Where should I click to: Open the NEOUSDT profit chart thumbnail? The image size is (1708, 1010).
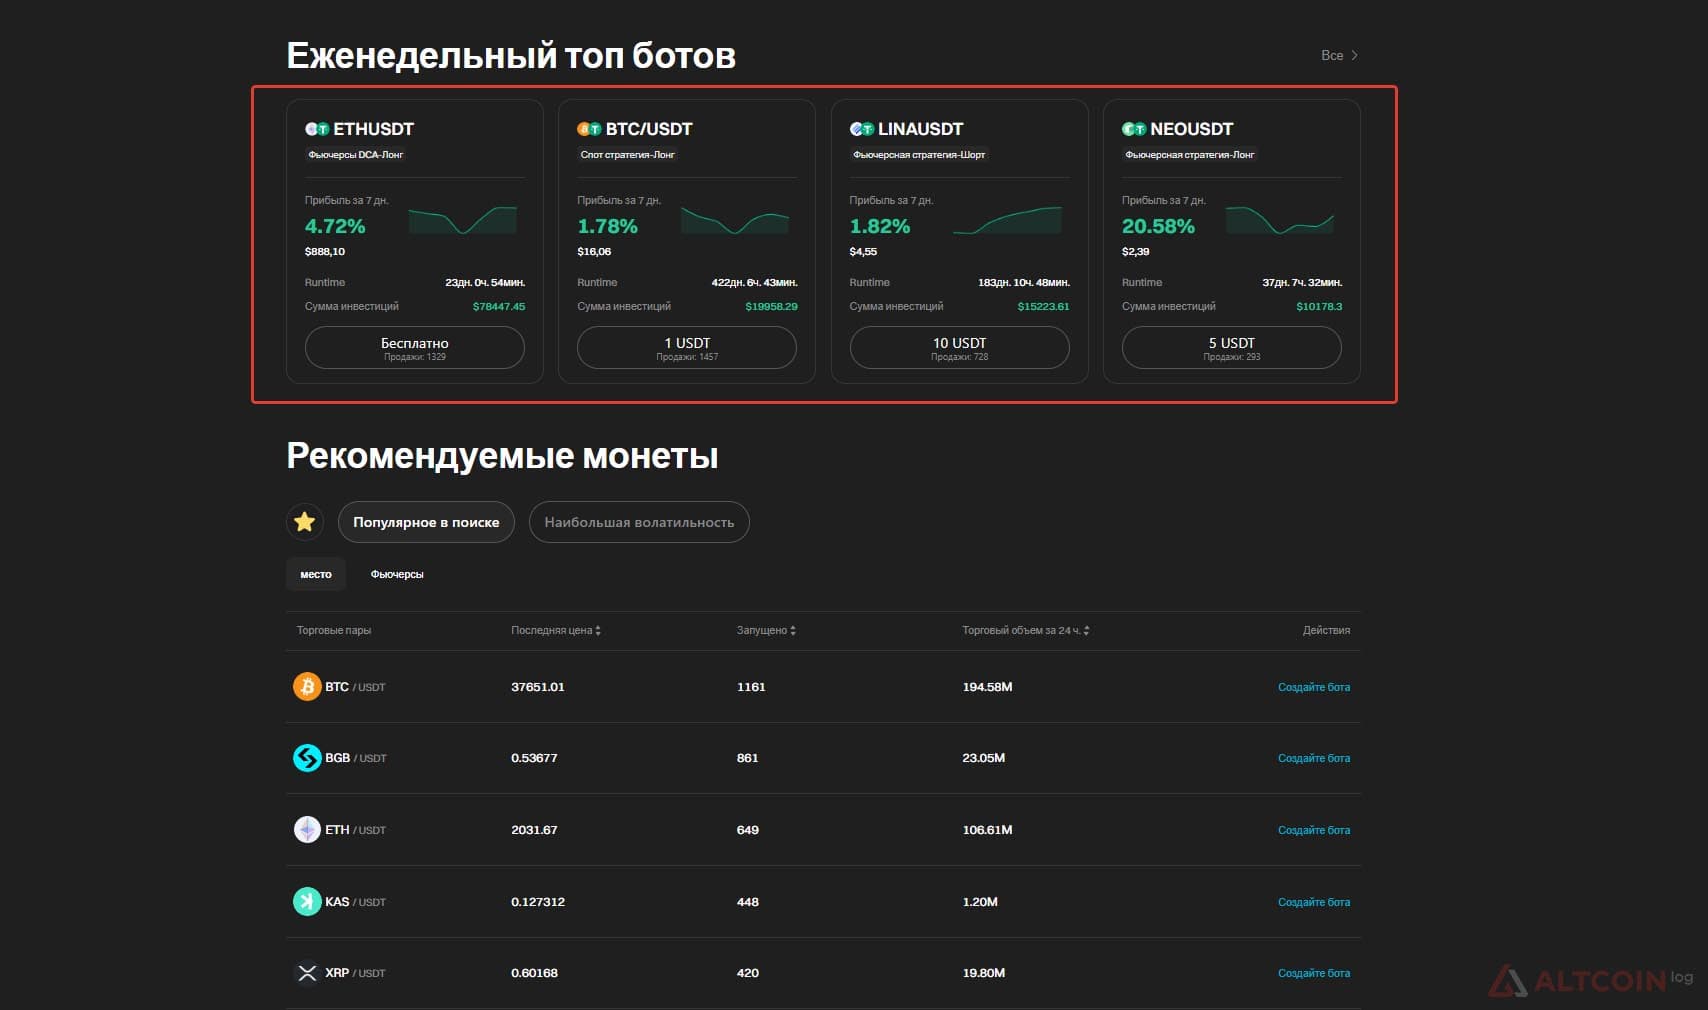pos(1280,220)
